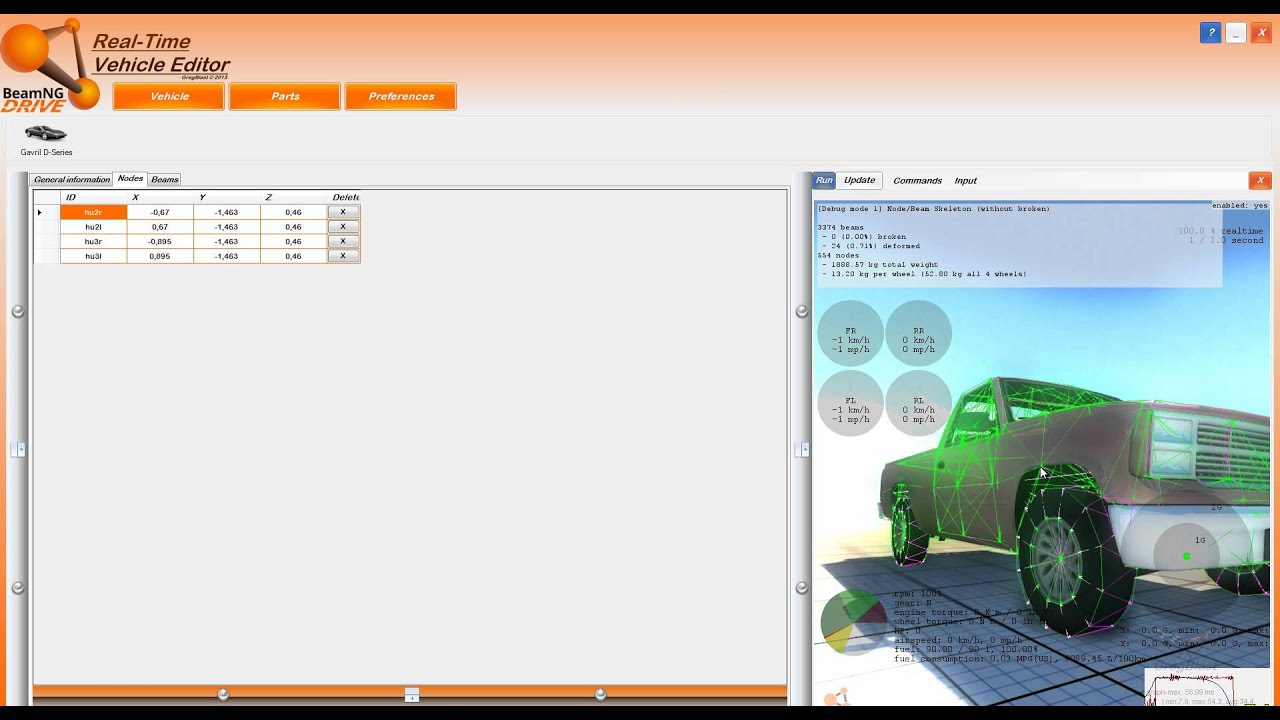Select the hu3l node ID cell

pyautogui.click(x=93, y=256)
